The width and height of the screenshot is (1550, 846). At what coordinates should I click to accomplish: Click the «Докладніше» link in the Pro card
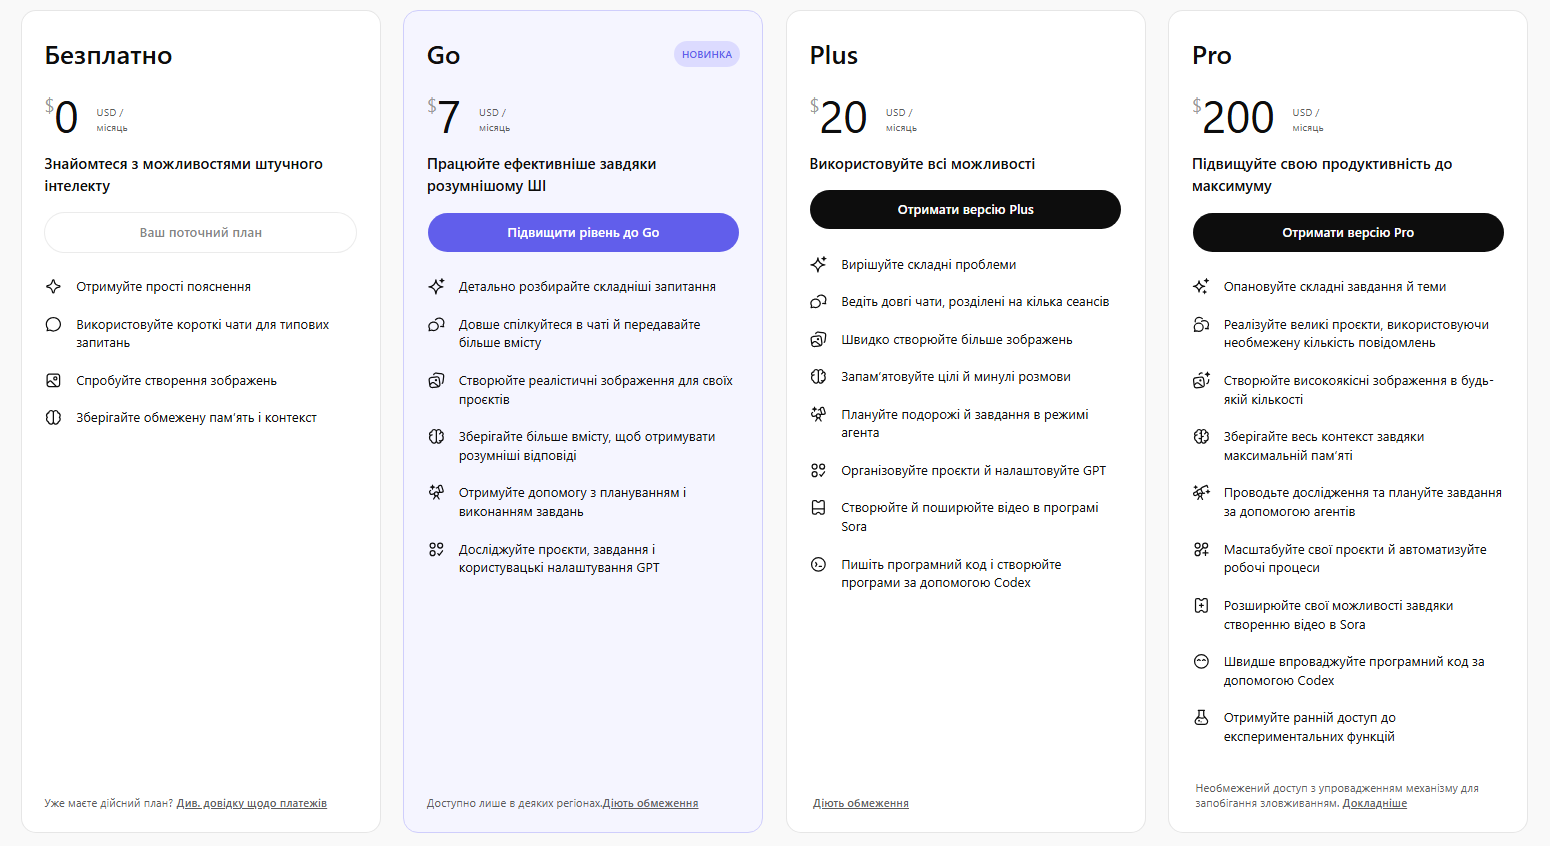coord(1376,803)
